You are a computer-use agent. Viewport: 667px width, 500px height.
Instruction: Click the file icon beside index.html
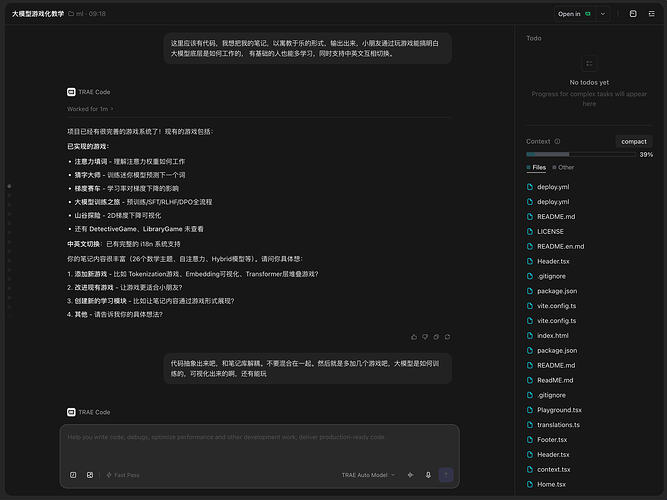click(x=530, y=335)
